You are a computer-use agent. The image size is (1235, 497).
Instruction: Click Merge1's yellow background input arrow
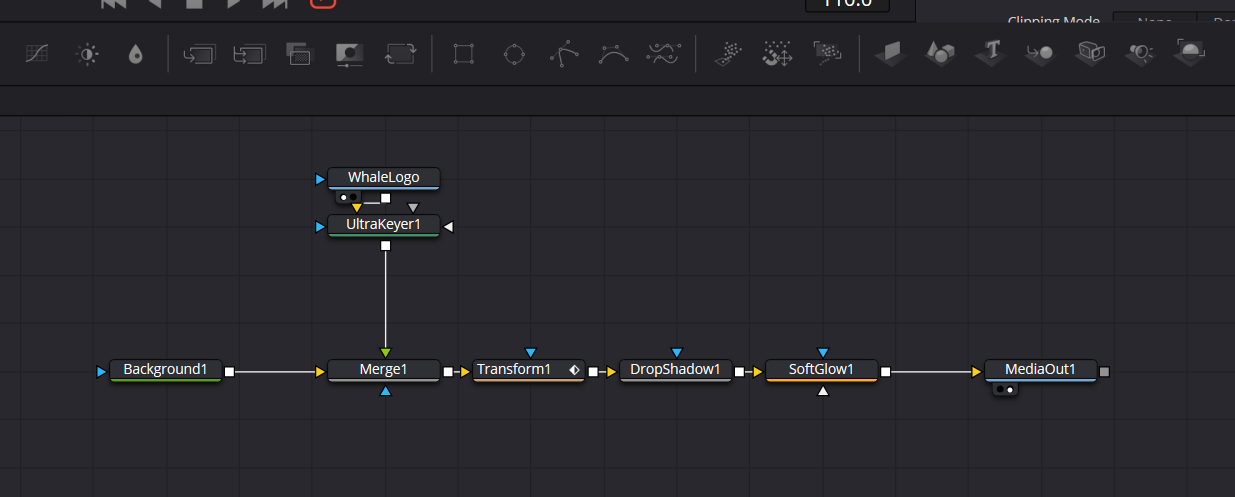coord(320,371)
